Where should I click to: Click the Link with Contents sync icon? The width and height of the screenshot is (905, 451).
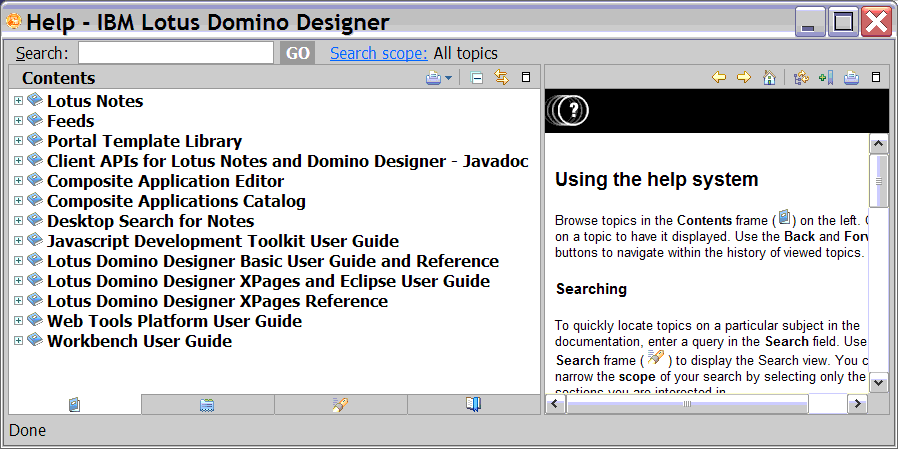(x=502, y=77)
